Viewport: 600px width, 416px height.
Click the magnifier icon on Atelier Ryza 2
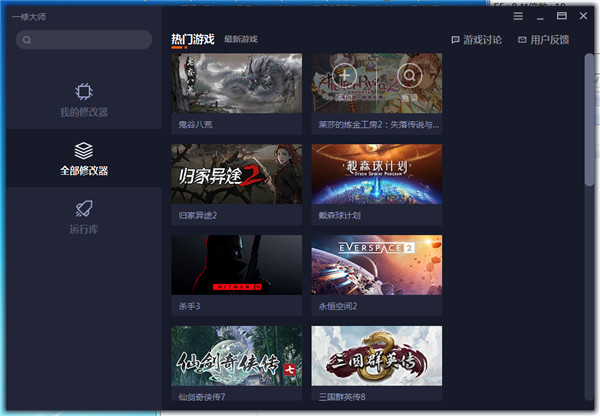pyautogui.click(x=409, y=75)
